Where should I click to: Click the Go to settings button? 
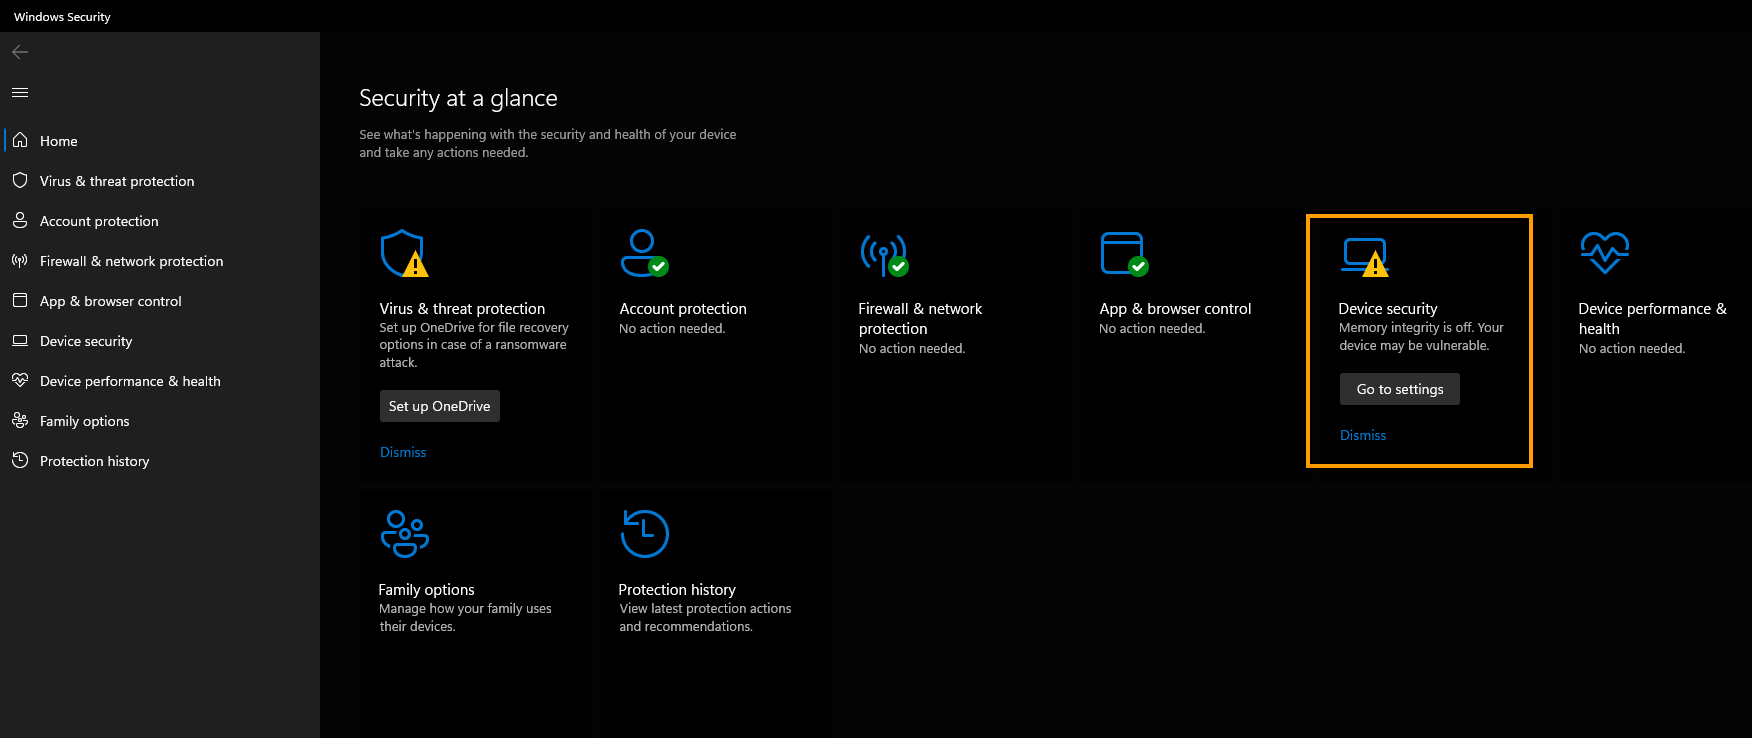click(1400, 389)
